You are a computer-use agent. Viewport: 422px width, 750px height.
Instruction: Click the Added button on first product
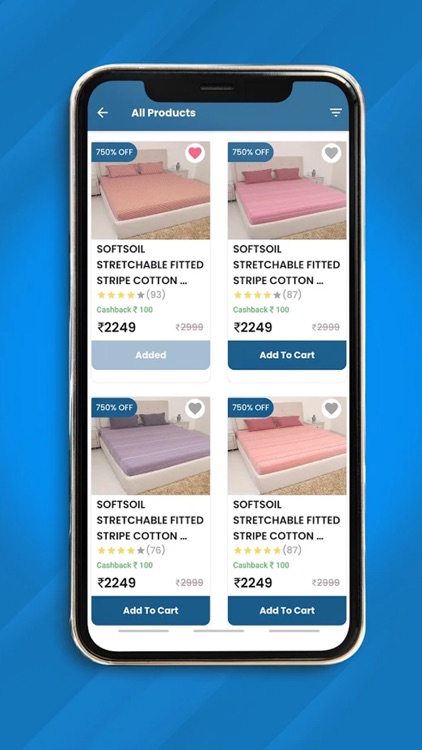click(x=151, y=355)
